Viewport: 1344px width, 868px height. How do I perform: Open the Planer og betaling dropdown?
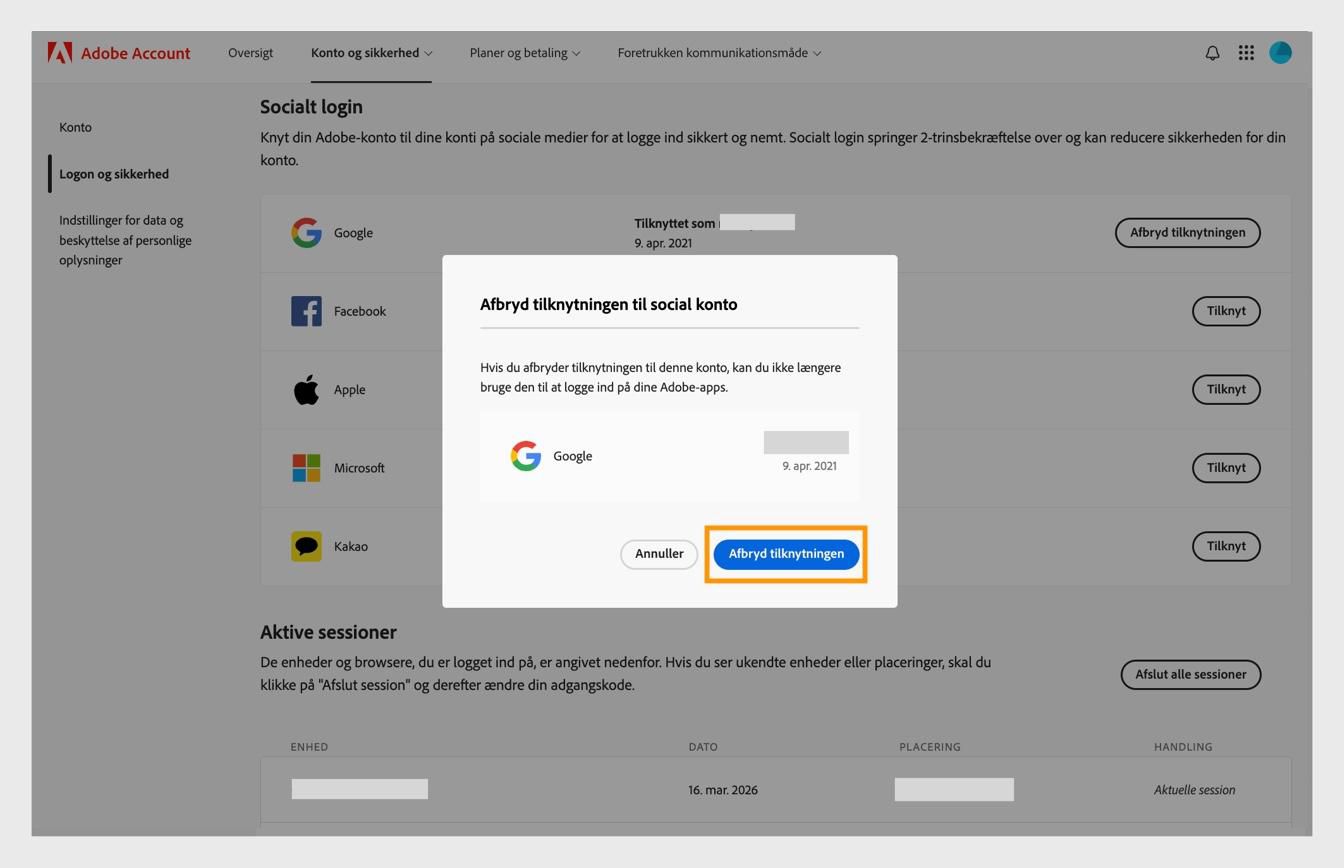click(x=524, y=52)
